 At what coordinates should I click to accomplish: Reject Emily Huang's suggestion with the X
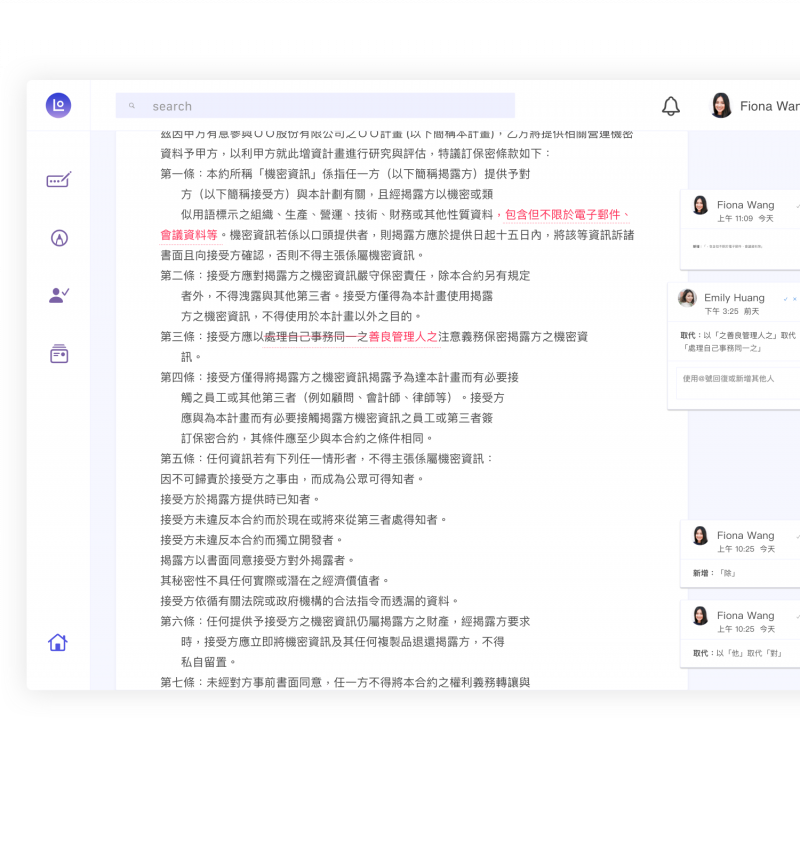click(796, 298)
